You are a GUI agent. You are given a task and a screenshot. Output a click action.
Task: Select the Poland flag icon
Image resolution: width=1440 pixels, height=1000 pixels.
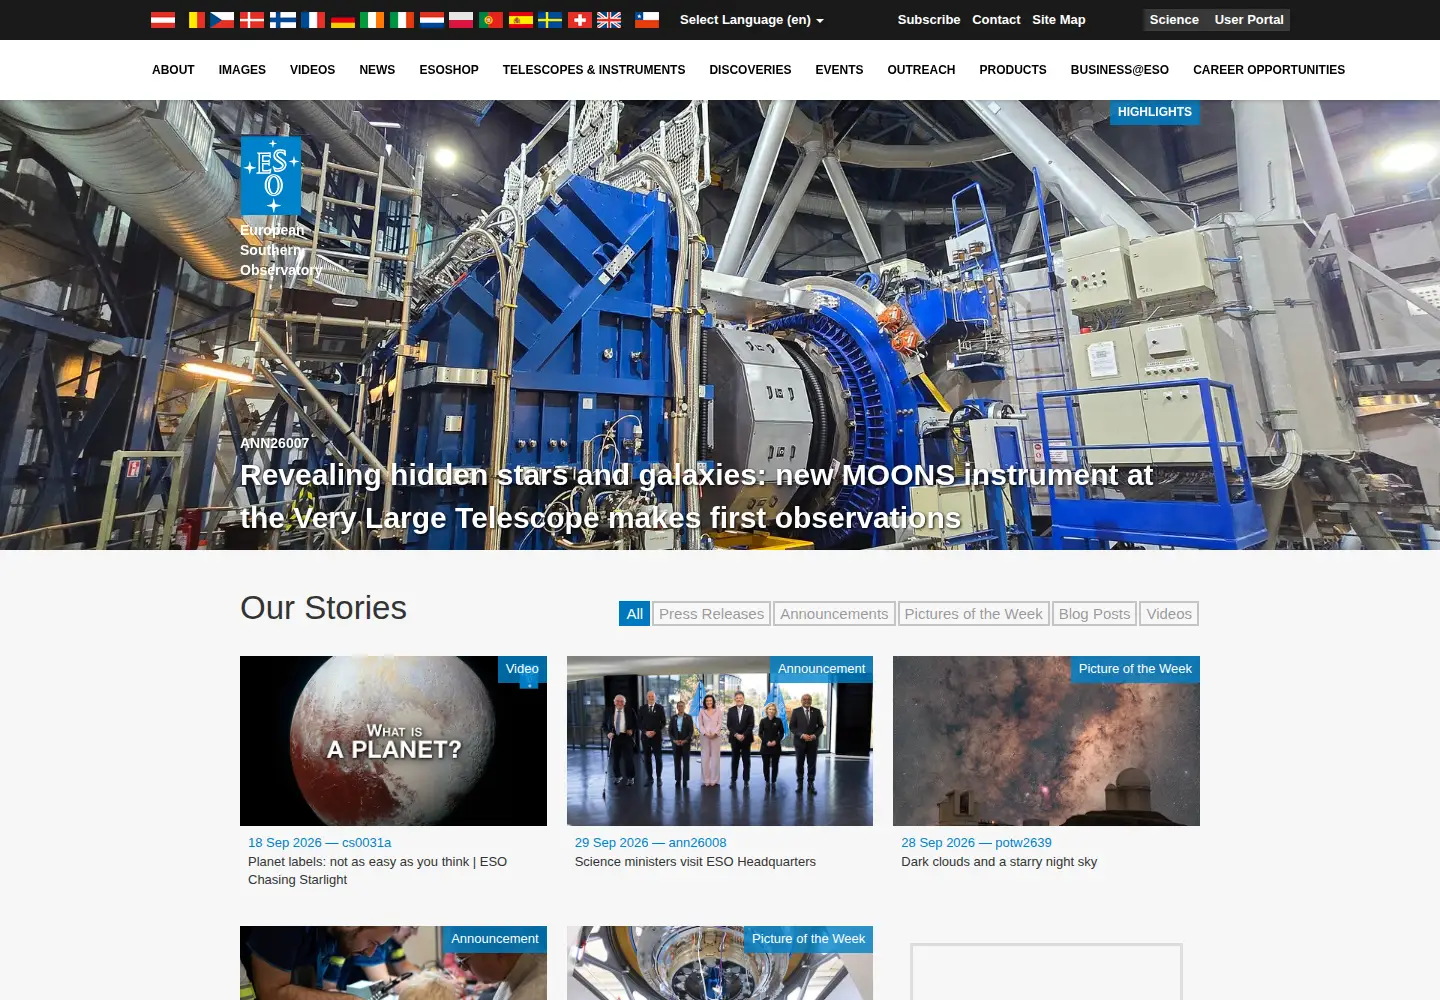(461, 20)
